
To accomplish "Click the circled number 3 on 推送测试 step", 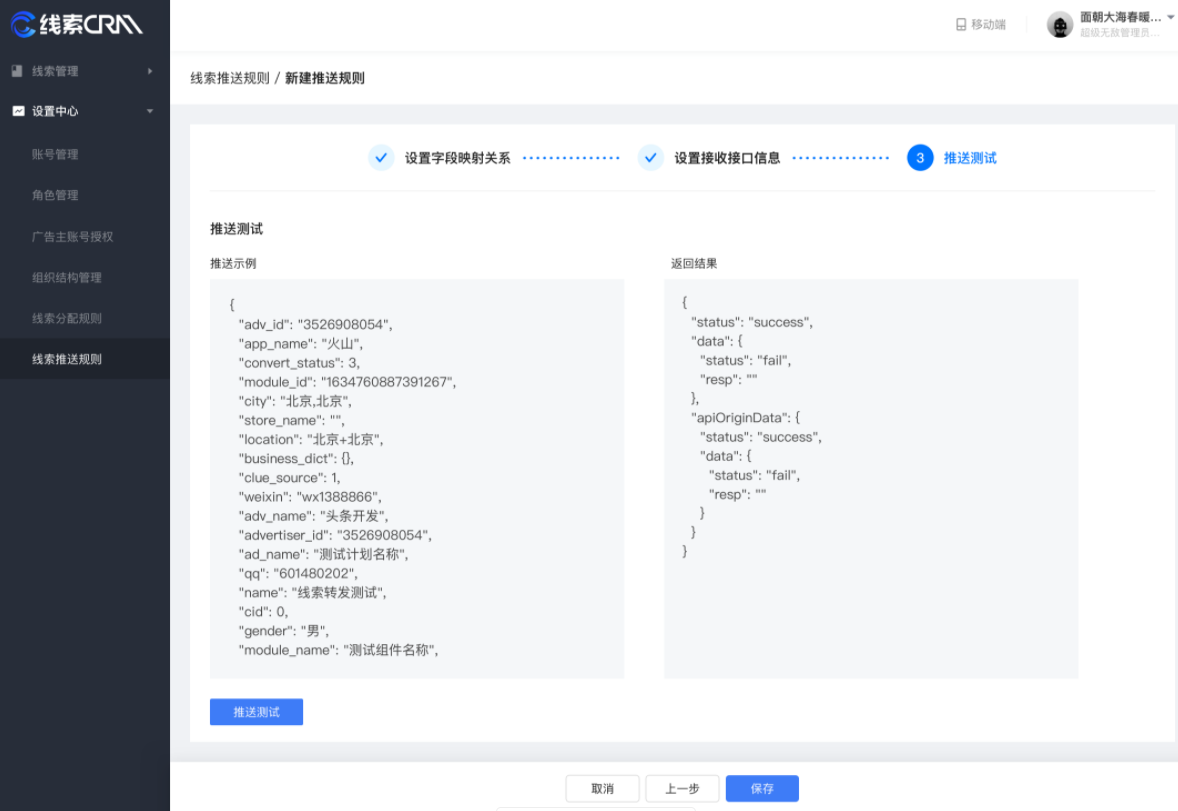I will point(920,157).
